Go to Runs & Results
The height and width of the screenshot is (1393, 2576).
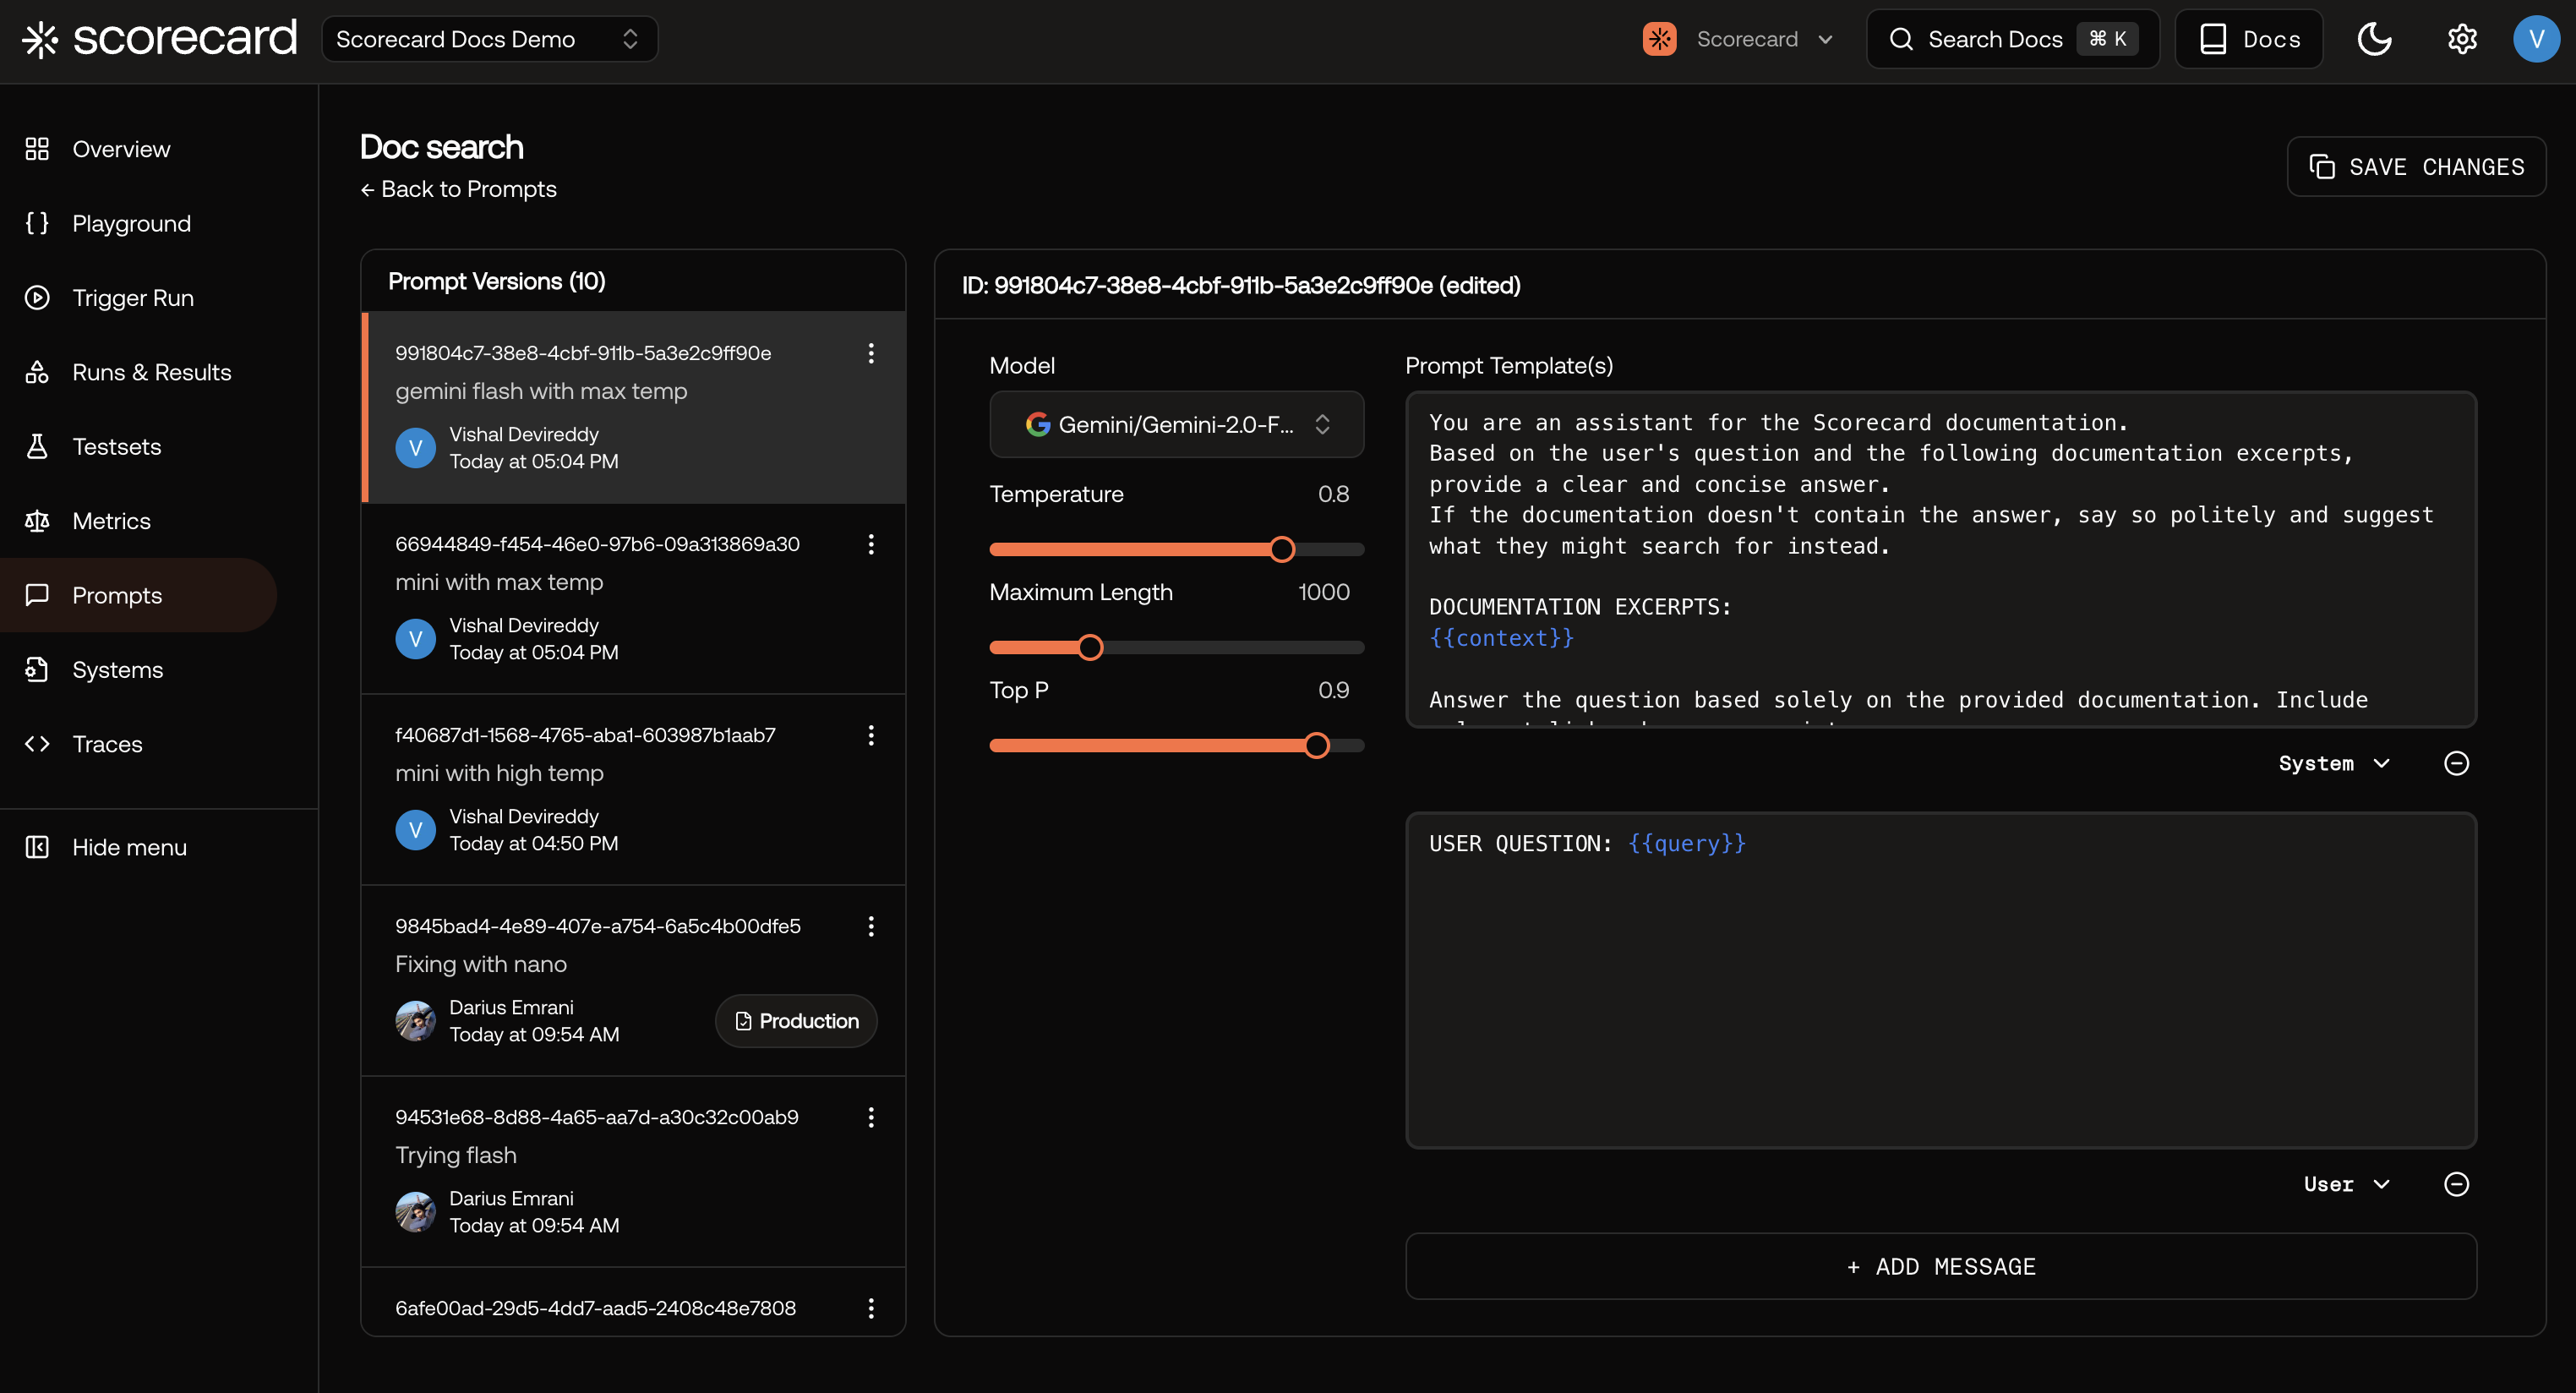click(151, 372)
